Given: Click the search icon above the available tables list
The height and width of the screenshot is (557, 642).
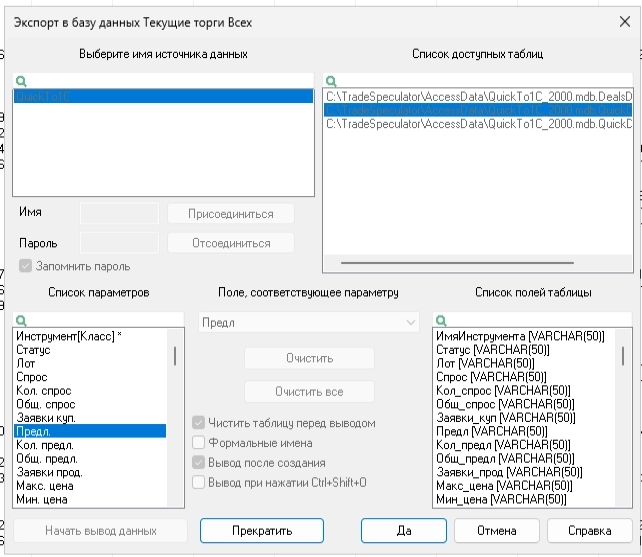Looking at the screenshot, I should click(331, 80).
